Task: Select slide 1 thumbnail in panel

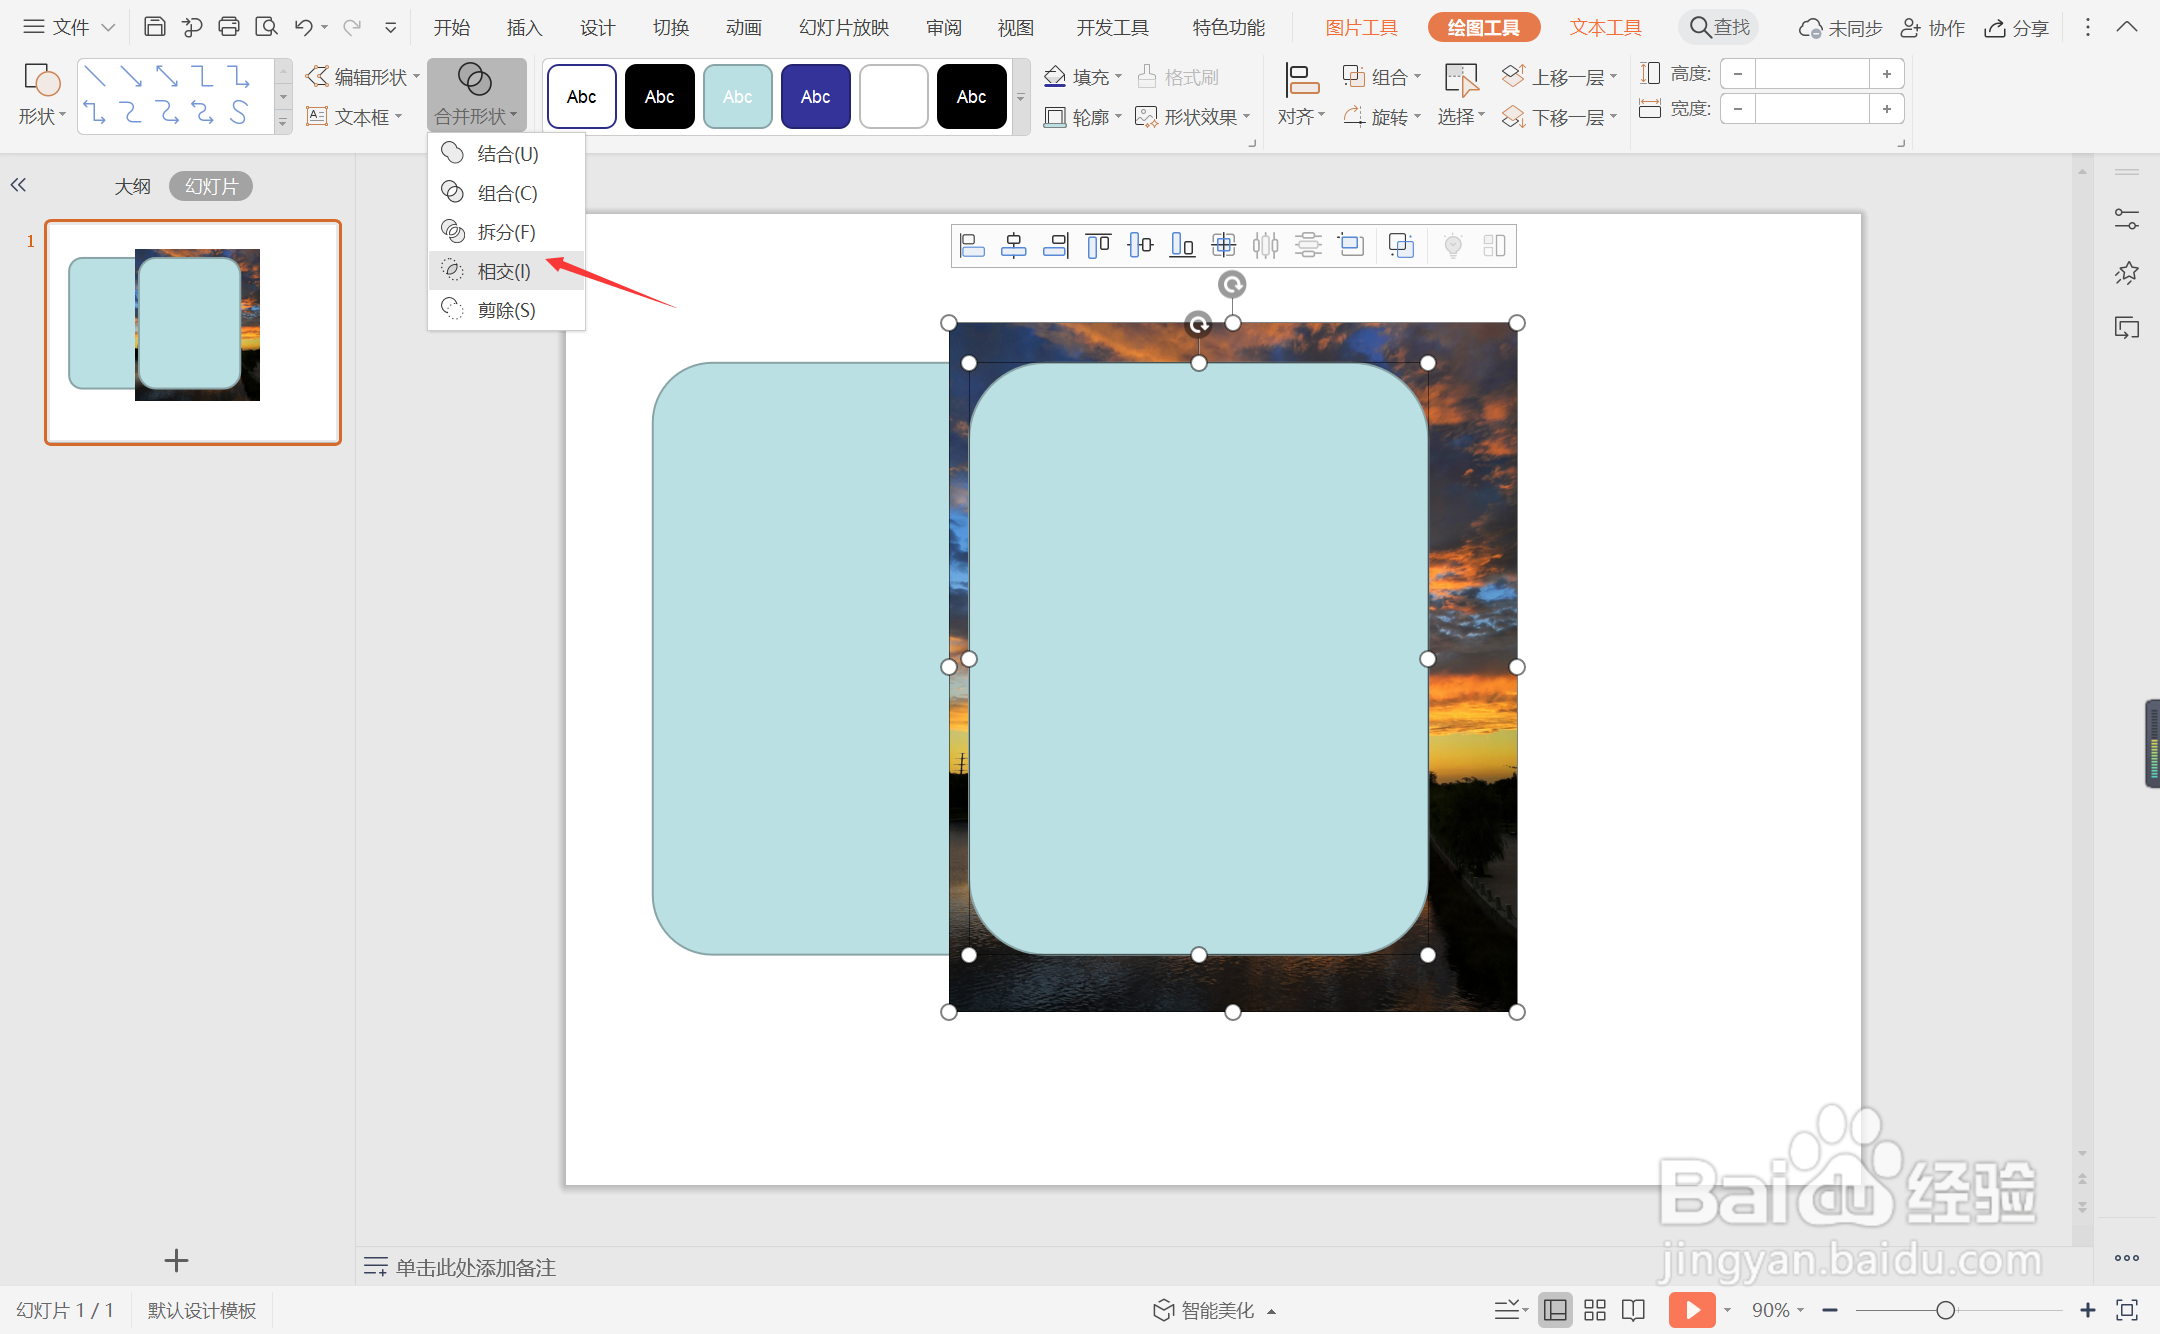Action: (x=193, y=332)
